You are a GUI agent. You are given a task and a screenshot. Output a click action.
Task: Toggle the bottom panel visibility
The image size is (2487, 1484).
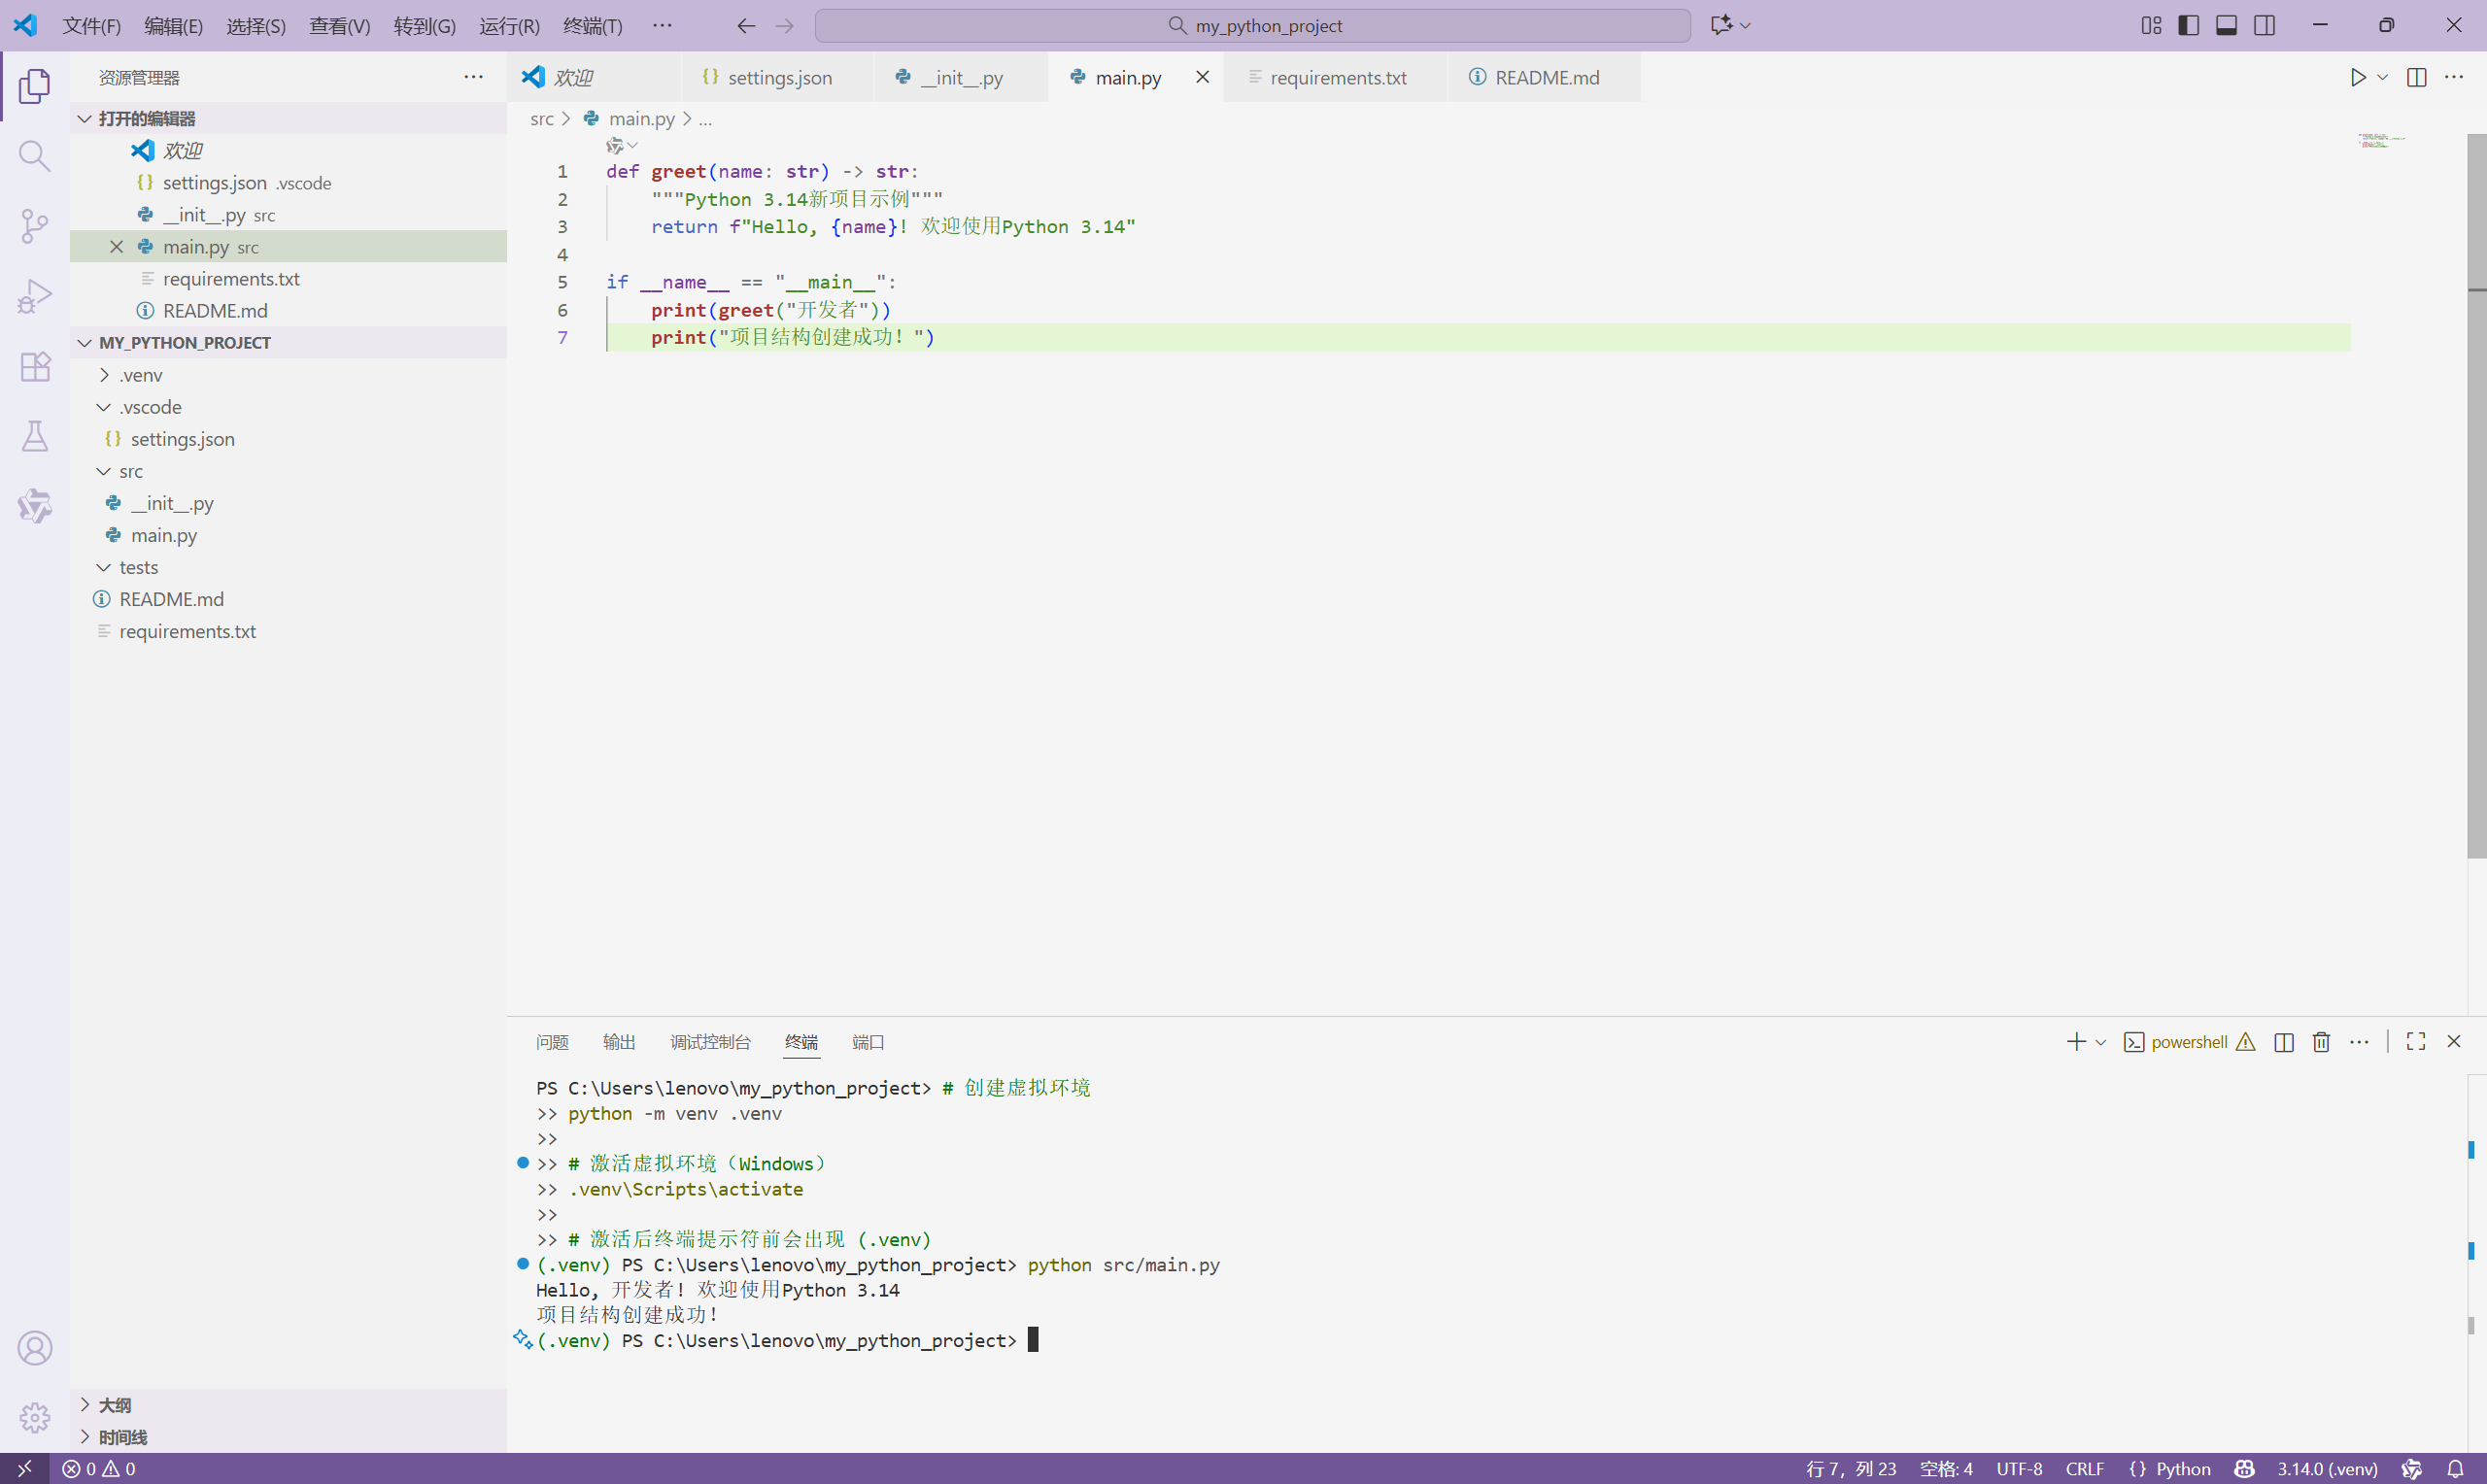[2226, 25]
